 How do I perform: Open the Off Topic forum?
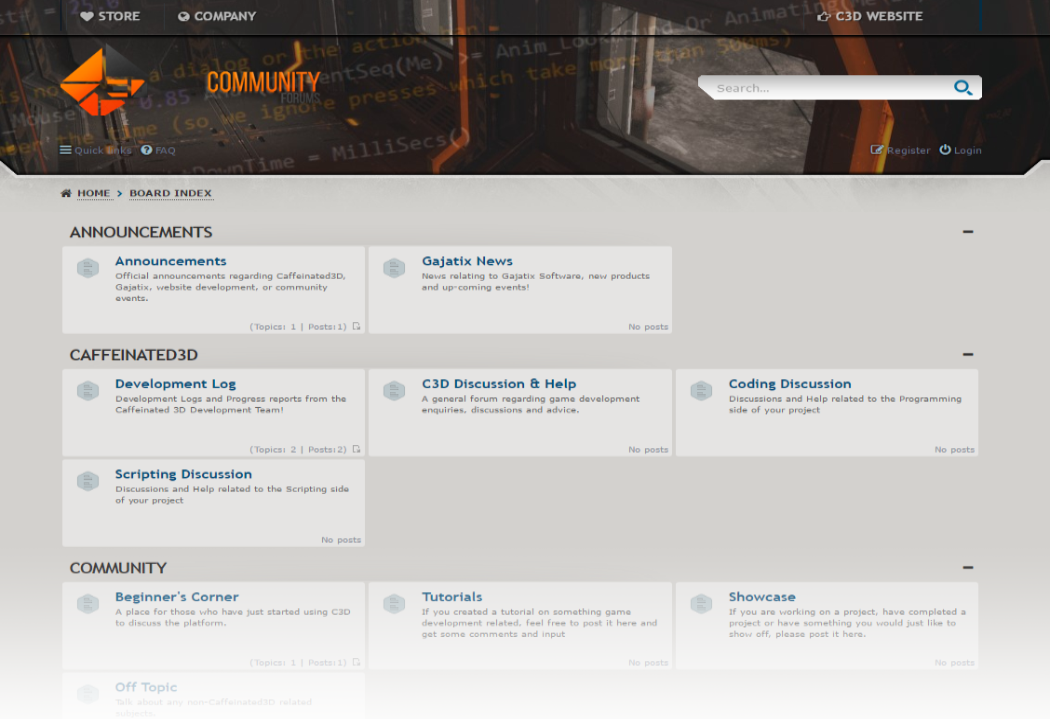146,687
